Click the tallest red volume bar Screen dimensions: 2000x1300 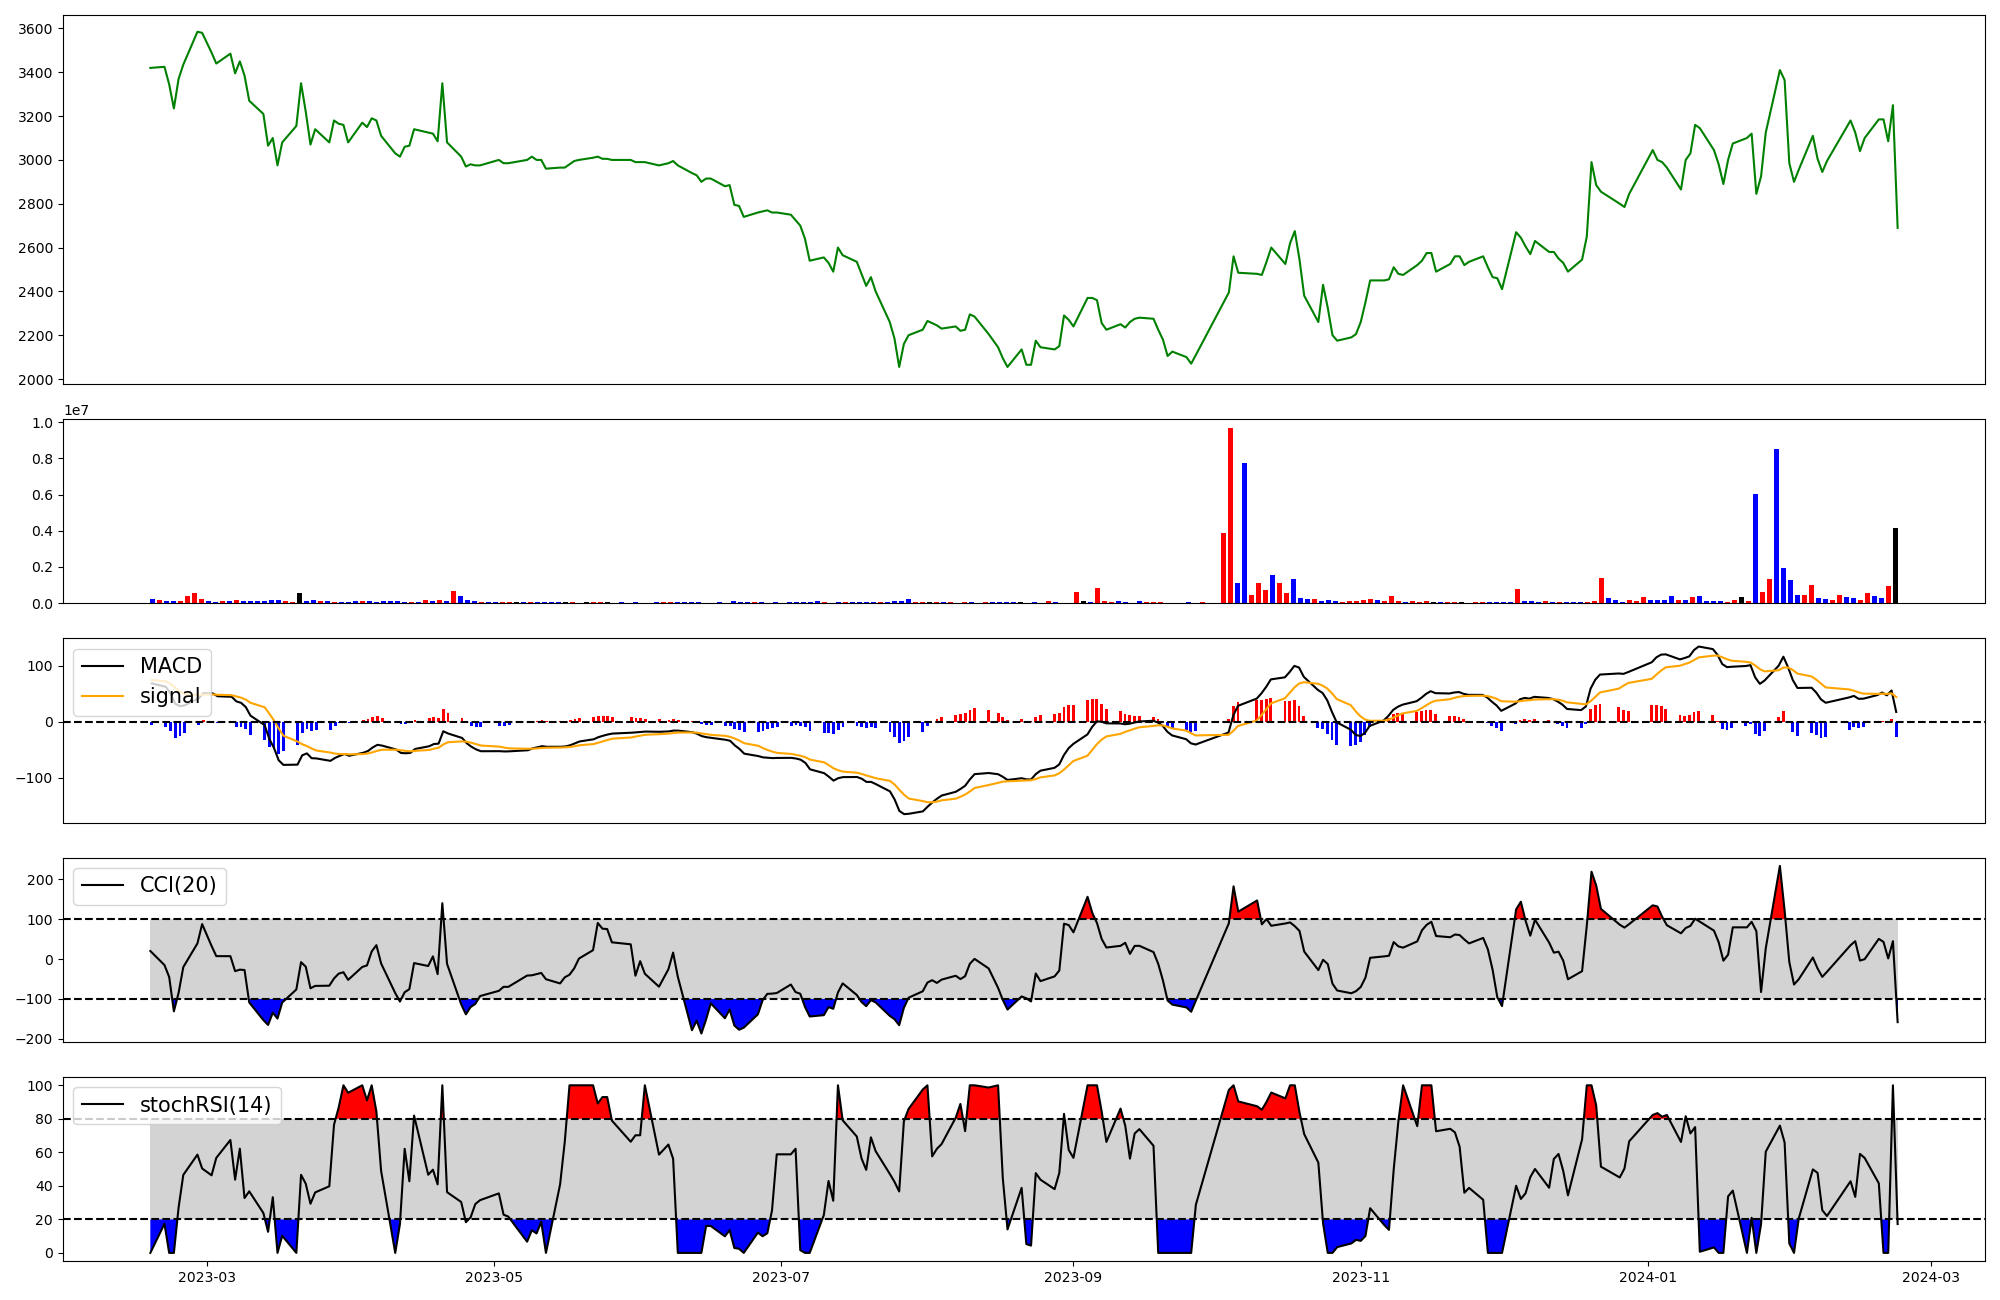click(x=1230, y=516)
